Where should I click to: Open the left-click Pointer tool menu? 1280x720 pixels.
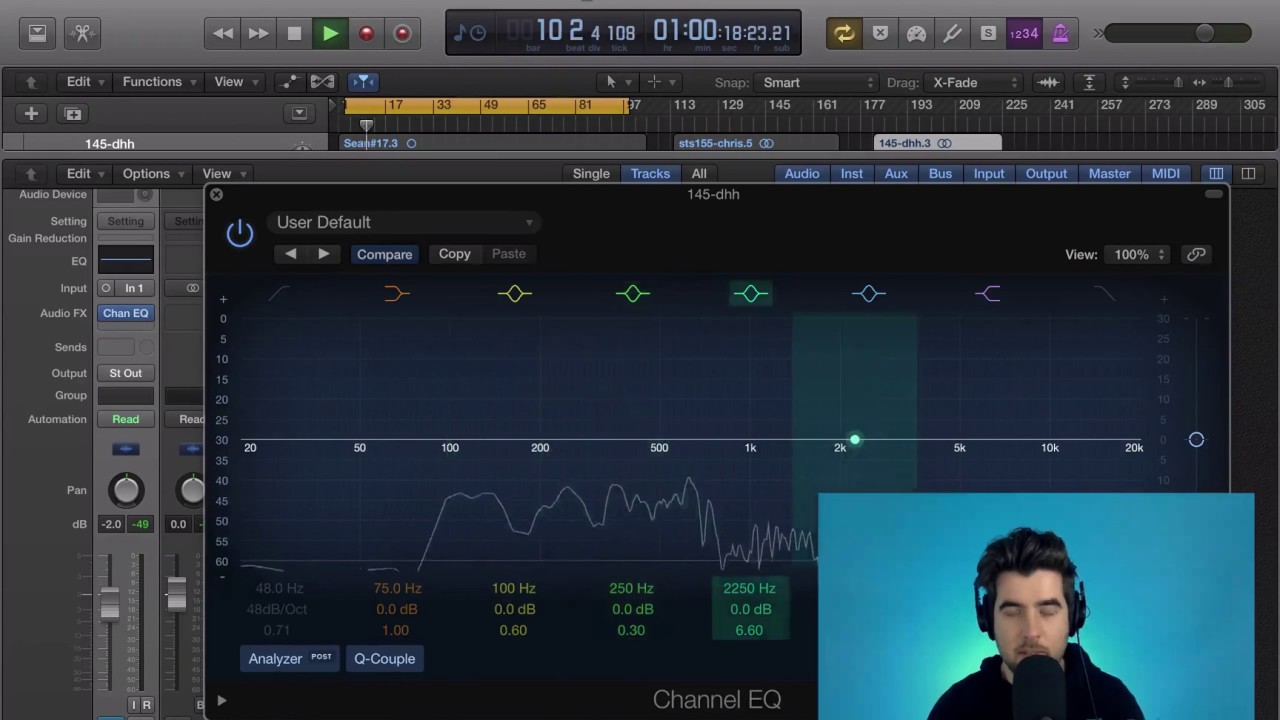(x=617, y=82)
